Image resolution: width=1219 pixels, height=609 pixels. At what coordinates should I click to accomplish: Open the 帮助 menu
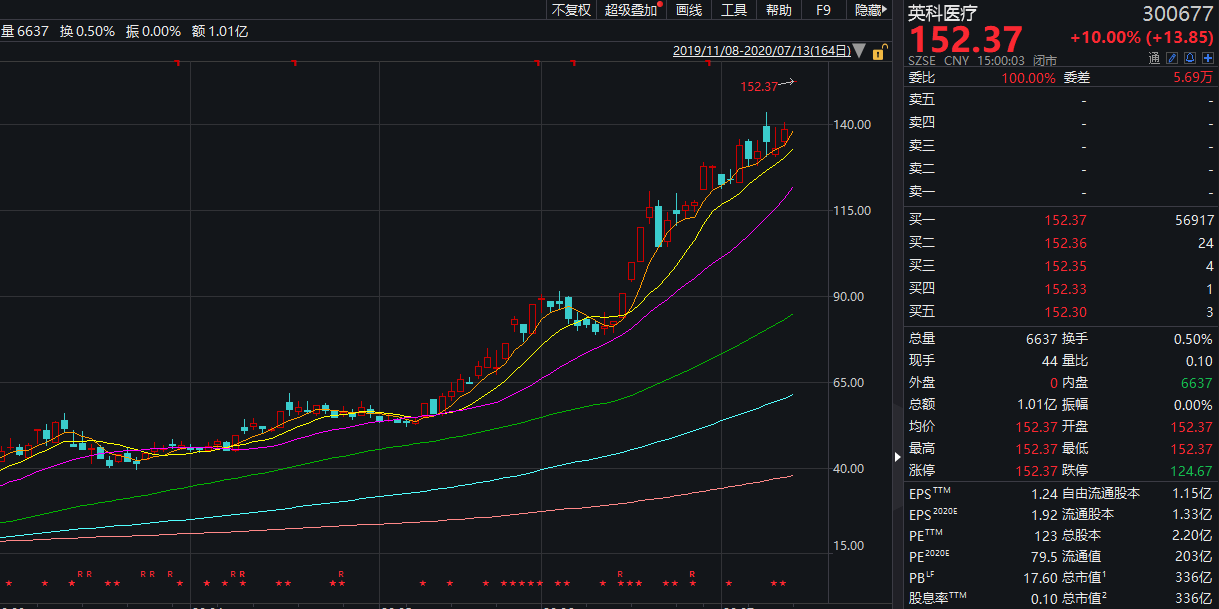tap(778, 10)
